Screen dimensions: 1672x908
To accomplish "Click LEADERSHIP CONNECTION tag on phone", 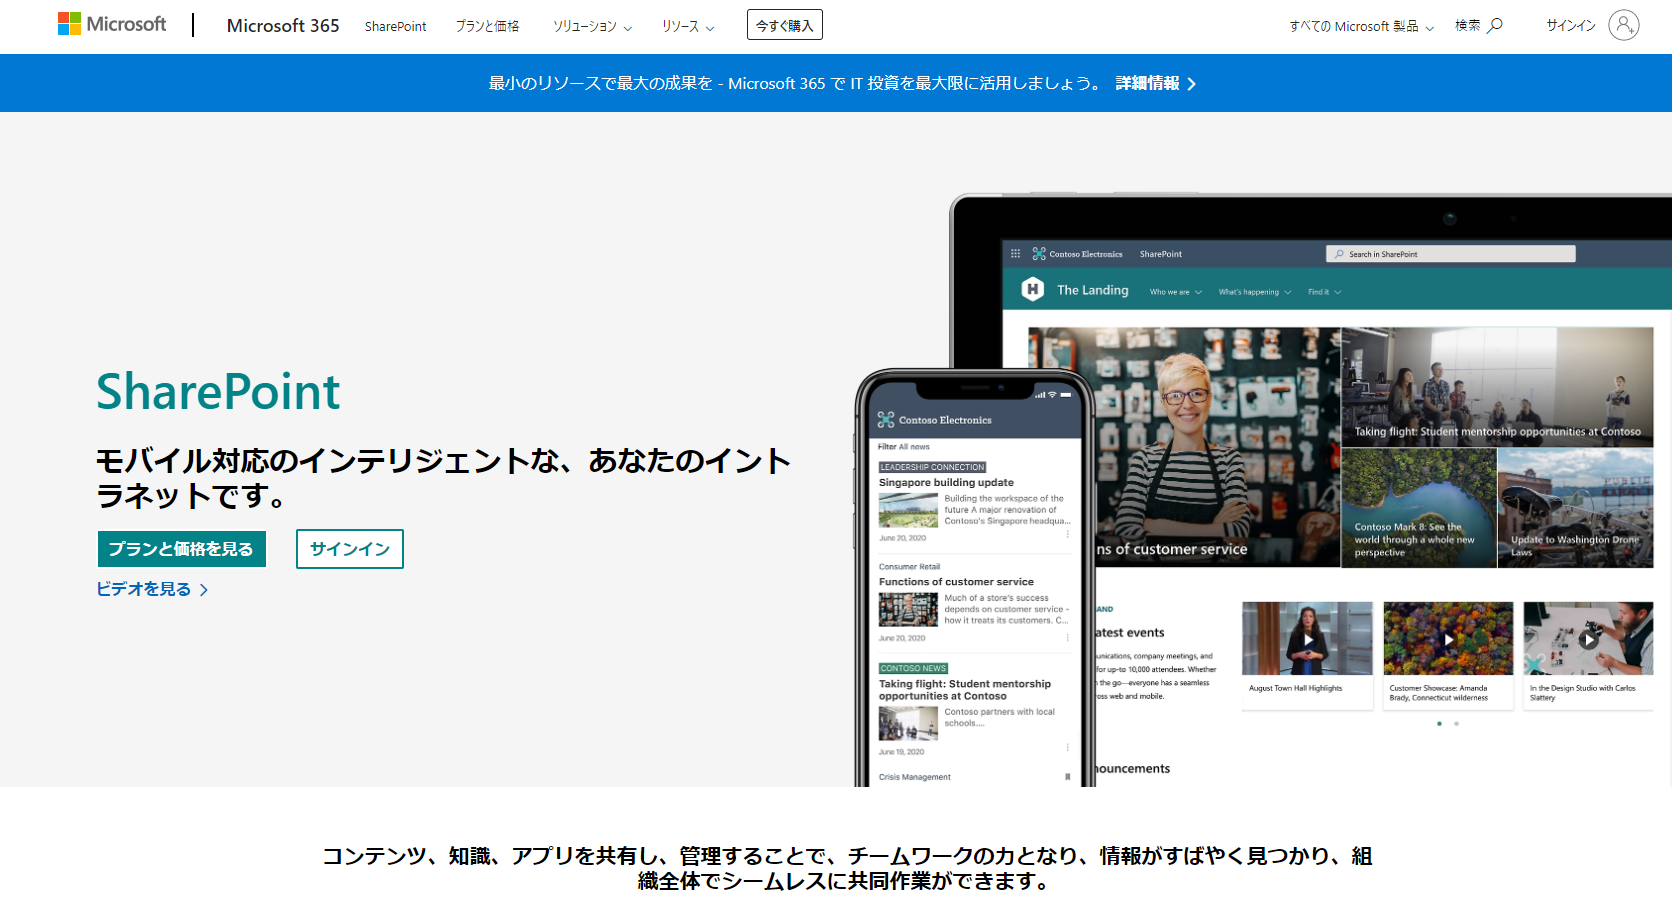I will pos(932,467).
